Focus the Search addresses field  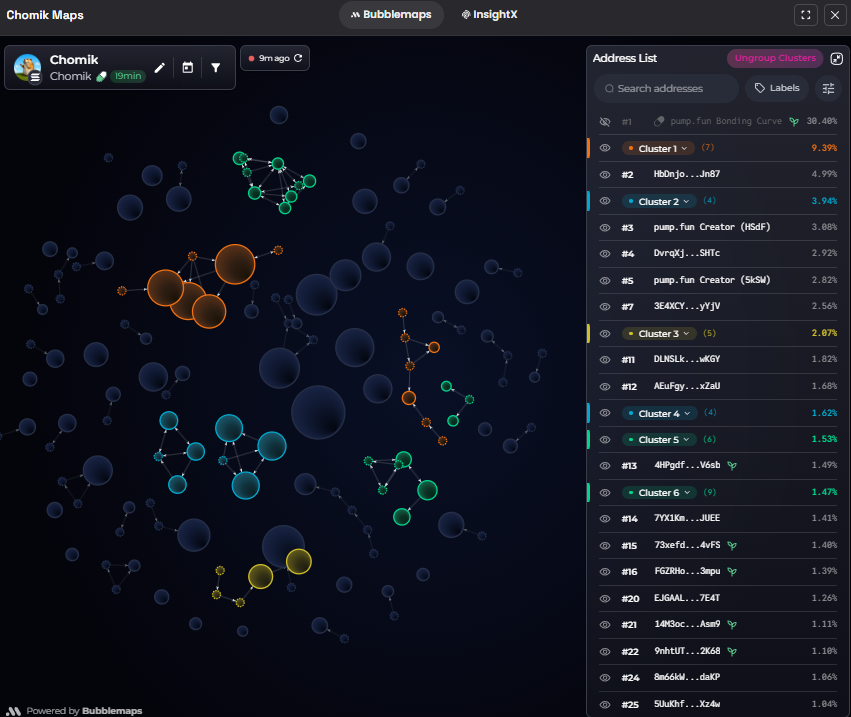666,88
